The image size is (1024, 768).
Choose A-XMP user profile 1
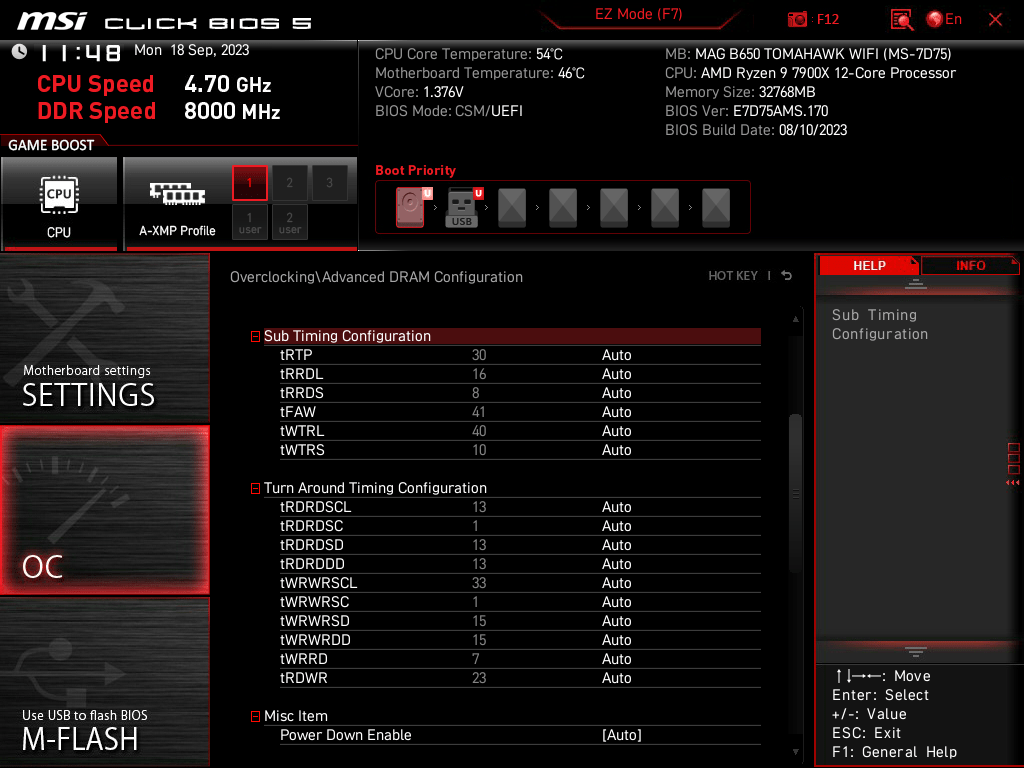tap(249, 223)
